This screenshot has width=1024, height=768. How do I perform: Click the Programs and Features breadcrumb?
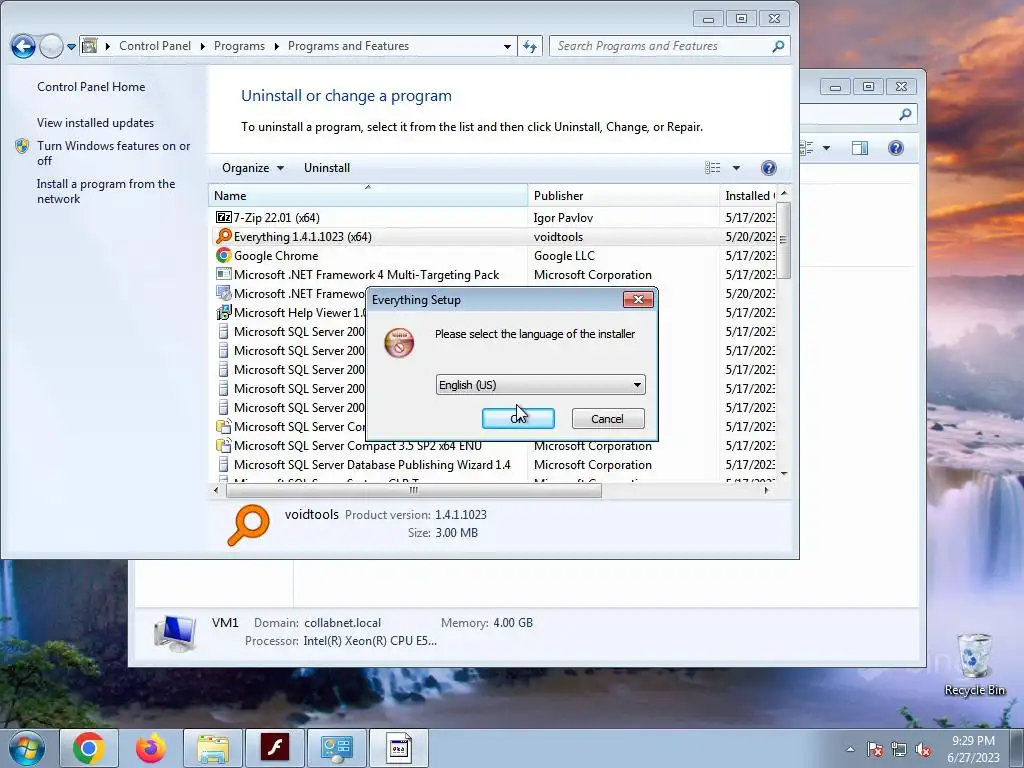point(348,46)
